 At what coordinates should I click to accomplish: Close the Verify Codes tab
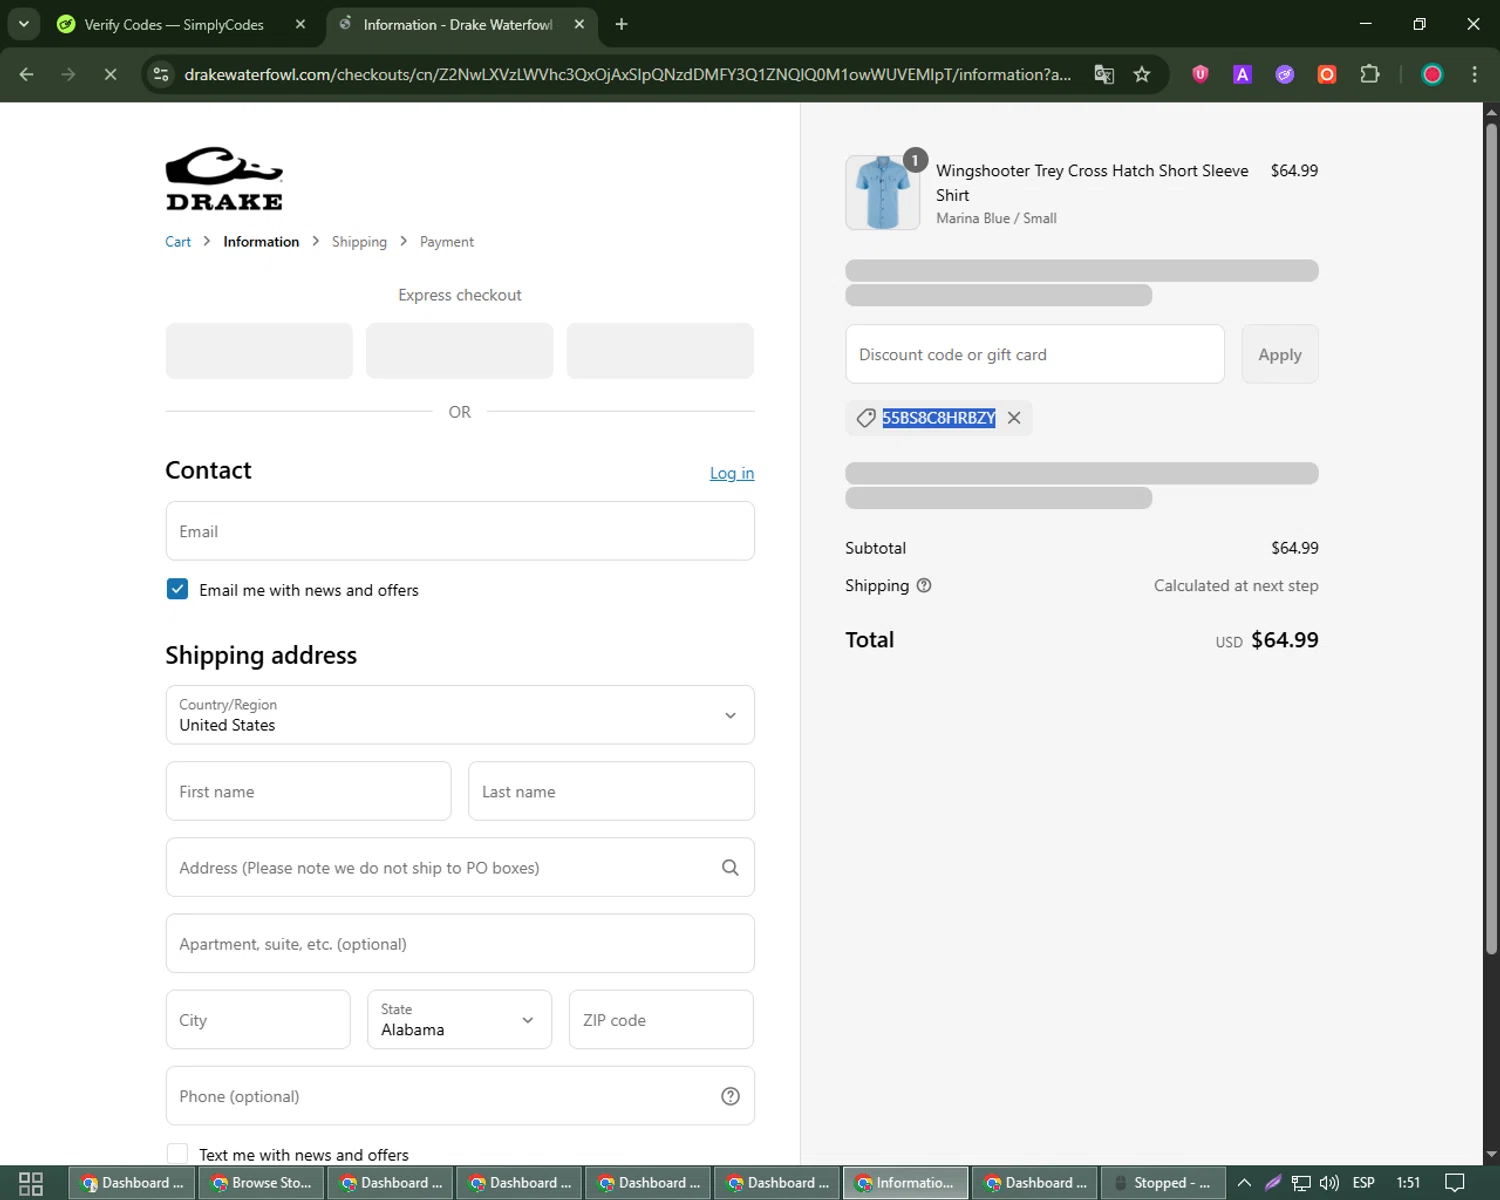tap(300, 24)
